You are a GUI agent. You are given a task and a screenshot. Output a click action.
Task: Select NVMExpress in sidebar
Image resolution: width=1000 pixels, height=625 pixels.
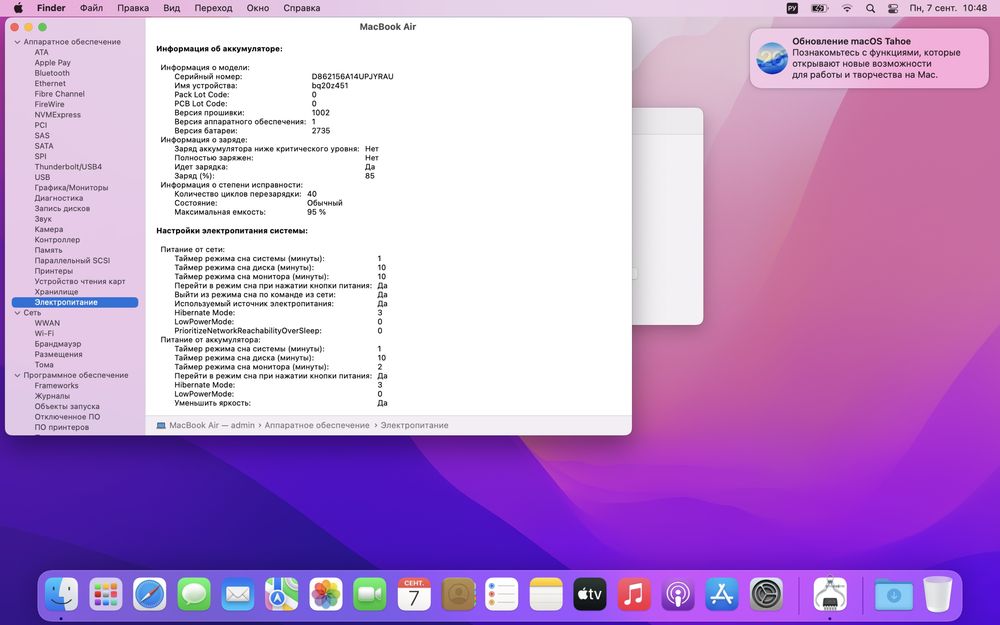pyautogui.click(x=57, y=115)
